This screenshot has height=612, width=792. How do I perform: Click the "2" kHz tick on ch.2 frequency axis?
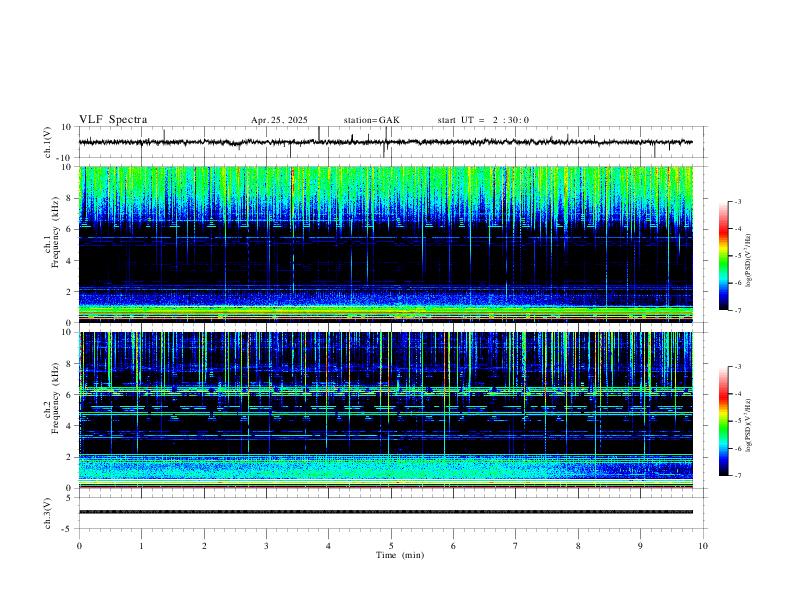coord(70,457)
